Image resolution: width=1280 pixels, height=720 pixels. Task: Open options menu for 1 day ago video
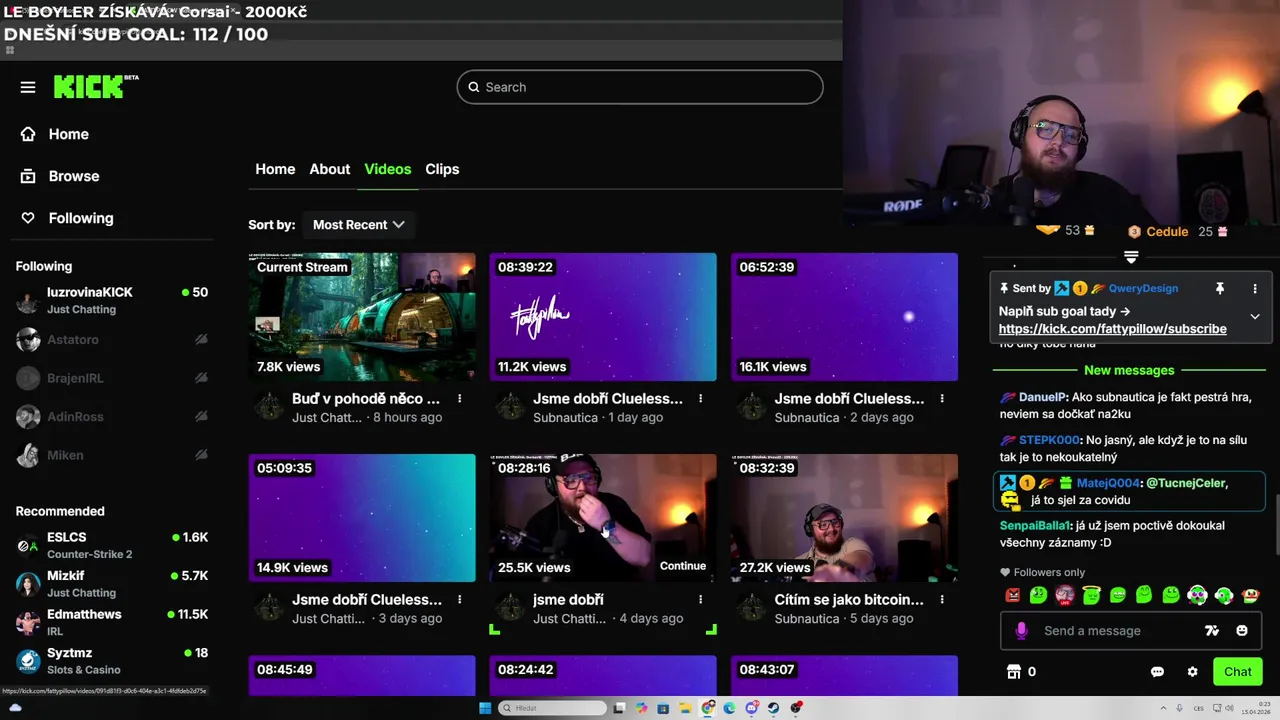(701, 398)
